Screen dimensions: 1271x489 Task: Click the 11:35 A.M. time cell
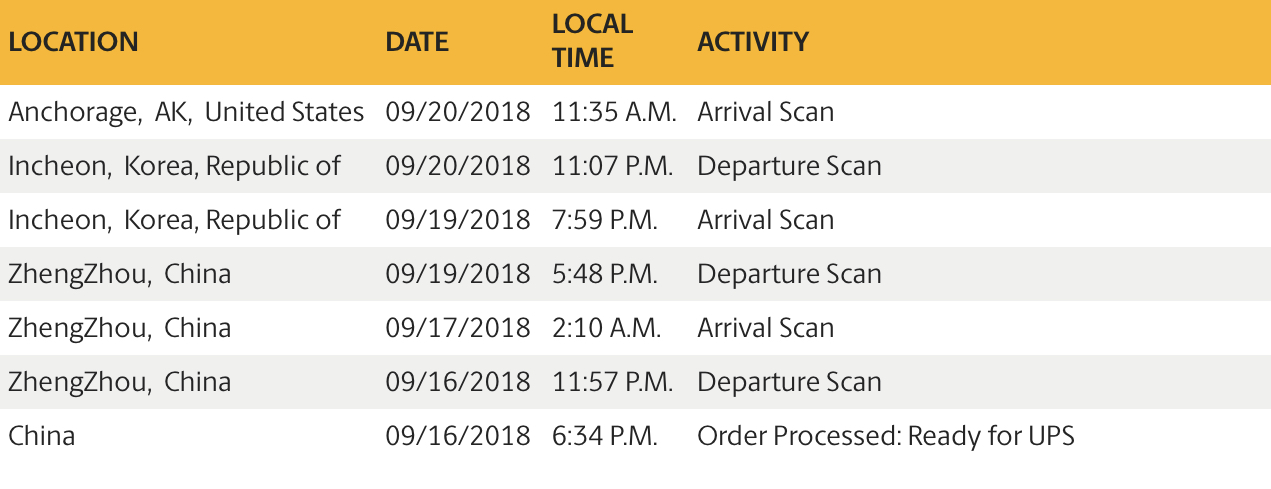[615, 112]
